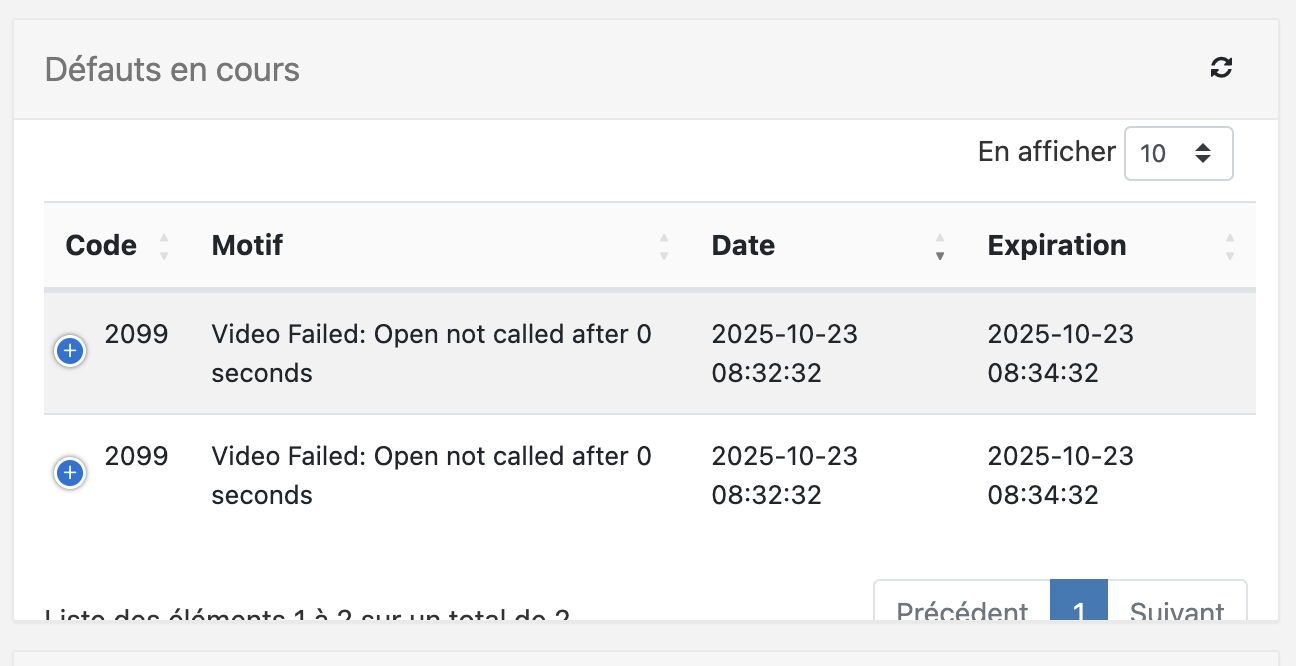Click the sort arrows icon beside Motif
This screenshot has height=666, width=1296.
[664, 246]
